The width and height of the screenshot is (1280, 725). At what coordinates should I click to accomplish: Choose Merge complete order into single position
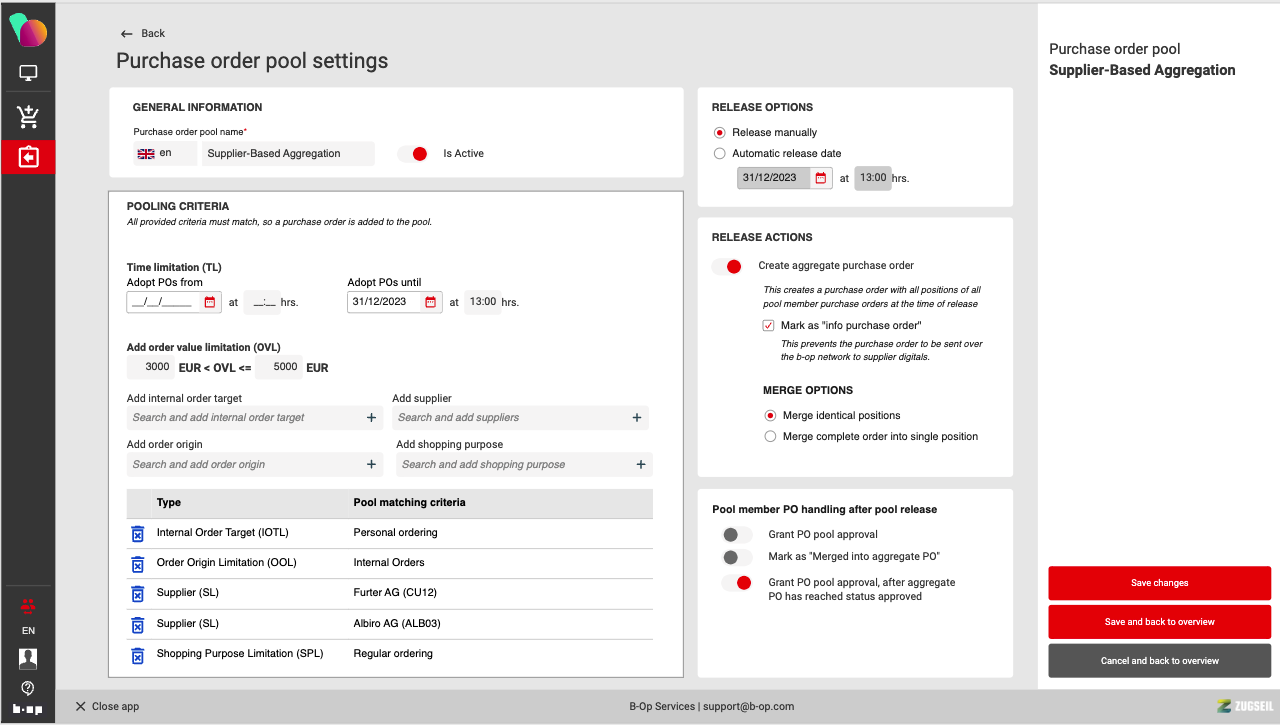coord(770,437)
